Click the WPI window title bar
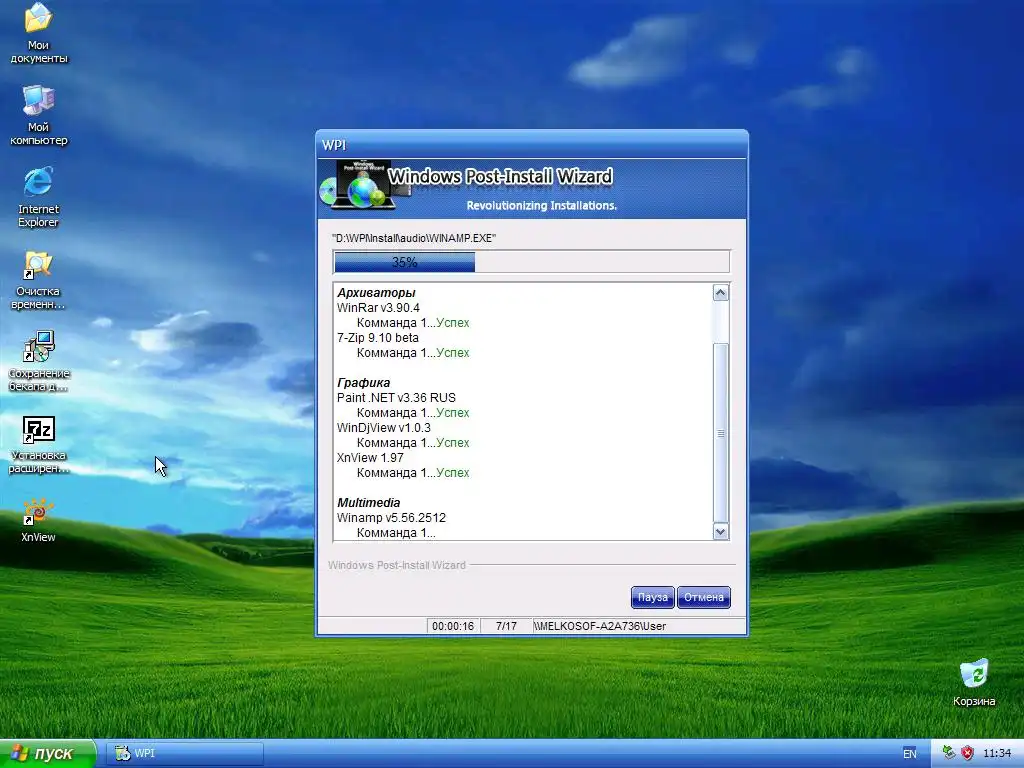 coord(532,144)
